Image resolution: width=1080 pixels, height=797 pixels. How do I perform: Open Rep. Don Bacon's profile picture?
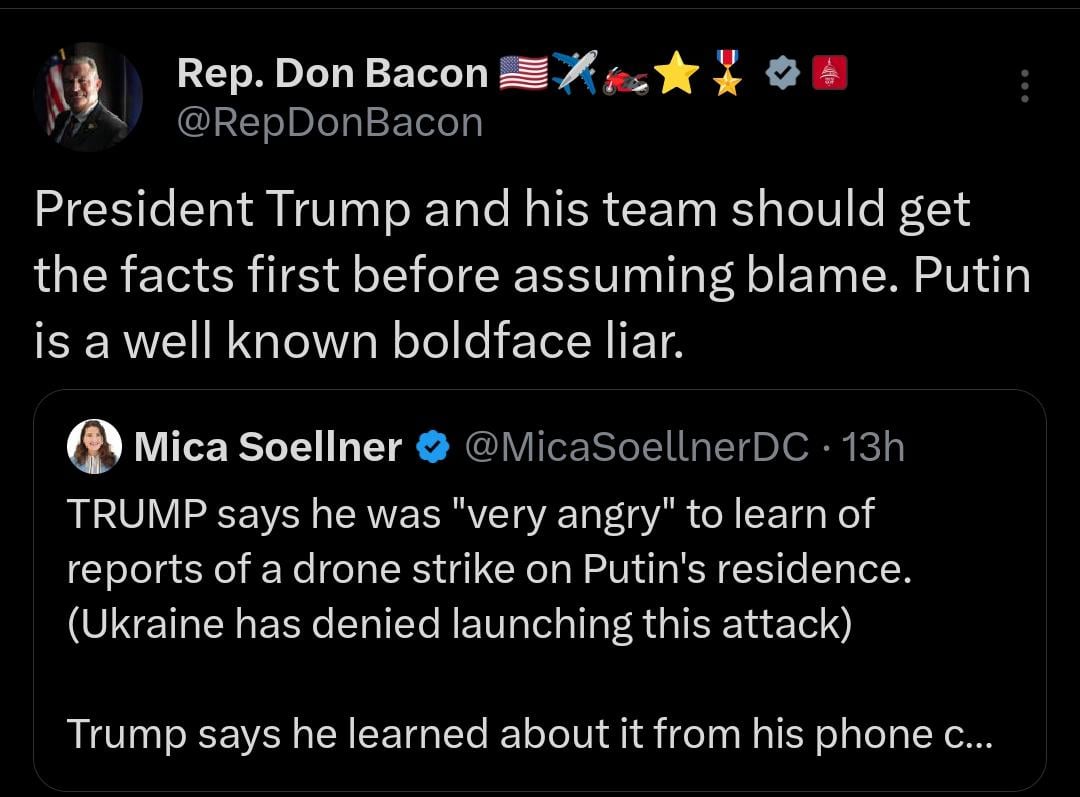pos(87,97)
